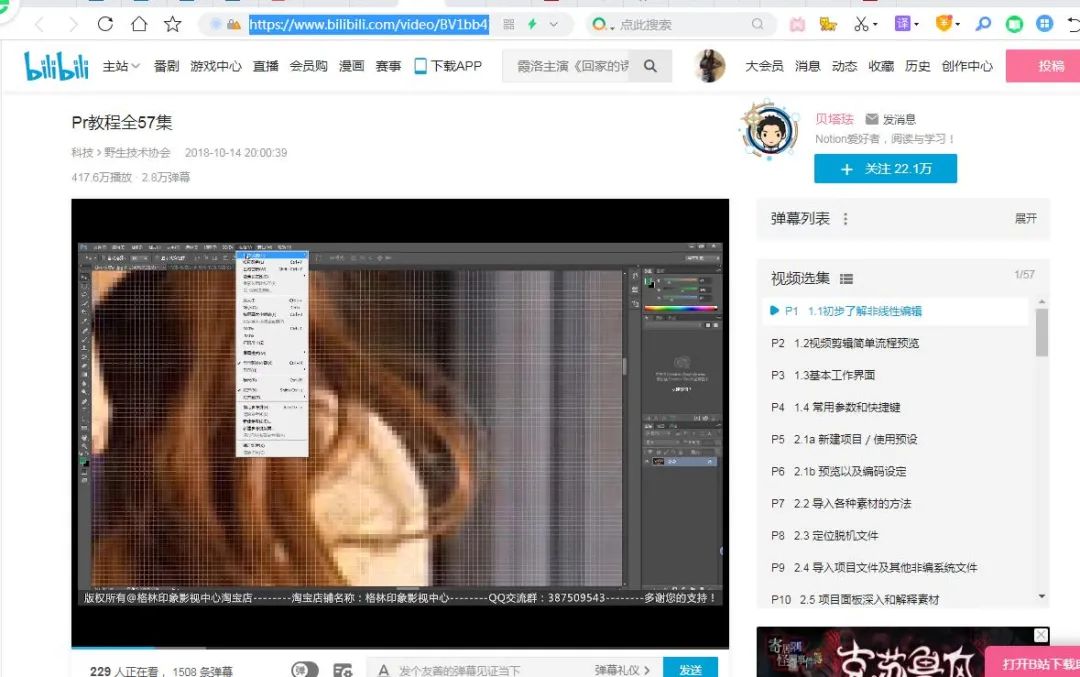Go to bilibili logo home
1080x677 pixels.
(56, 66)
